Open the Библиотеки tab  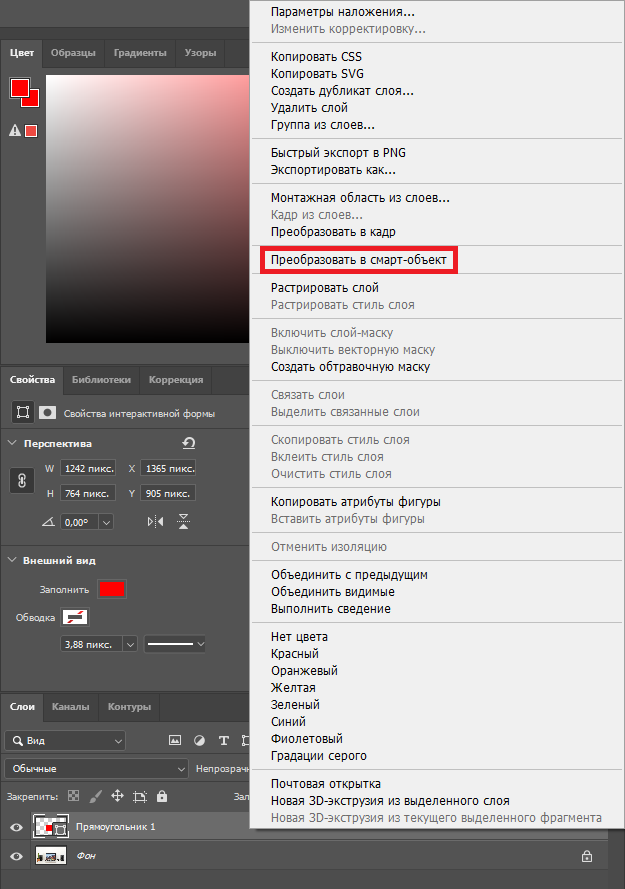(x=102, y=380)
